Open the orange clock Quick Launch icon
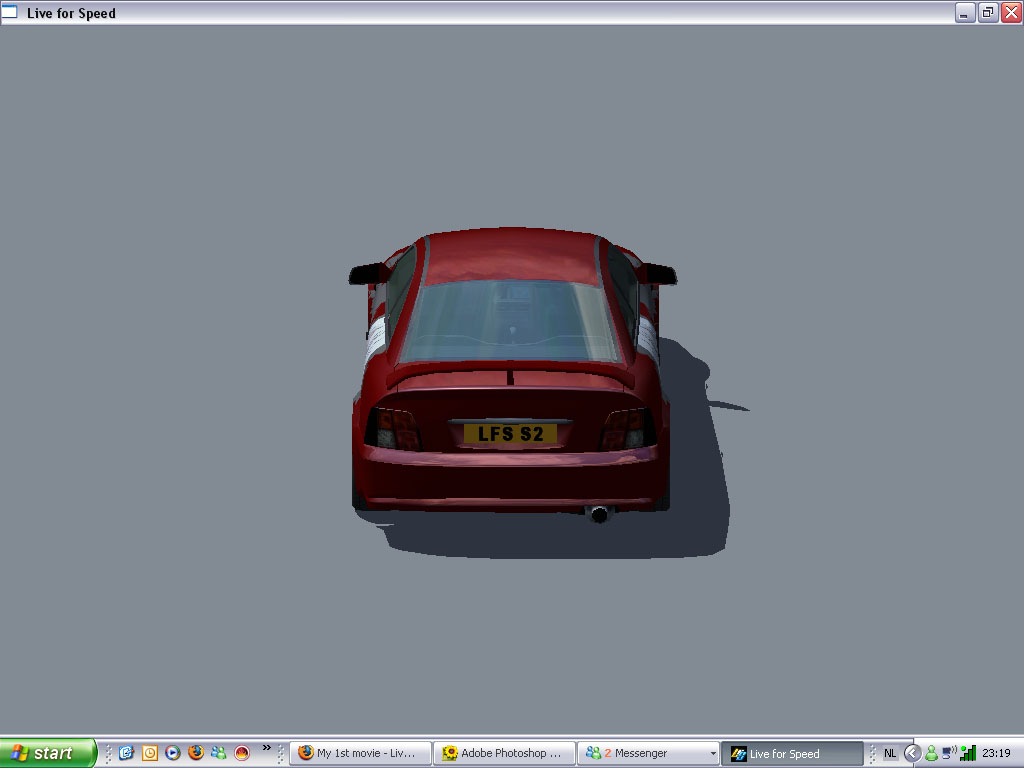Screen dimensions: 1024x768 tap(150, 753)
